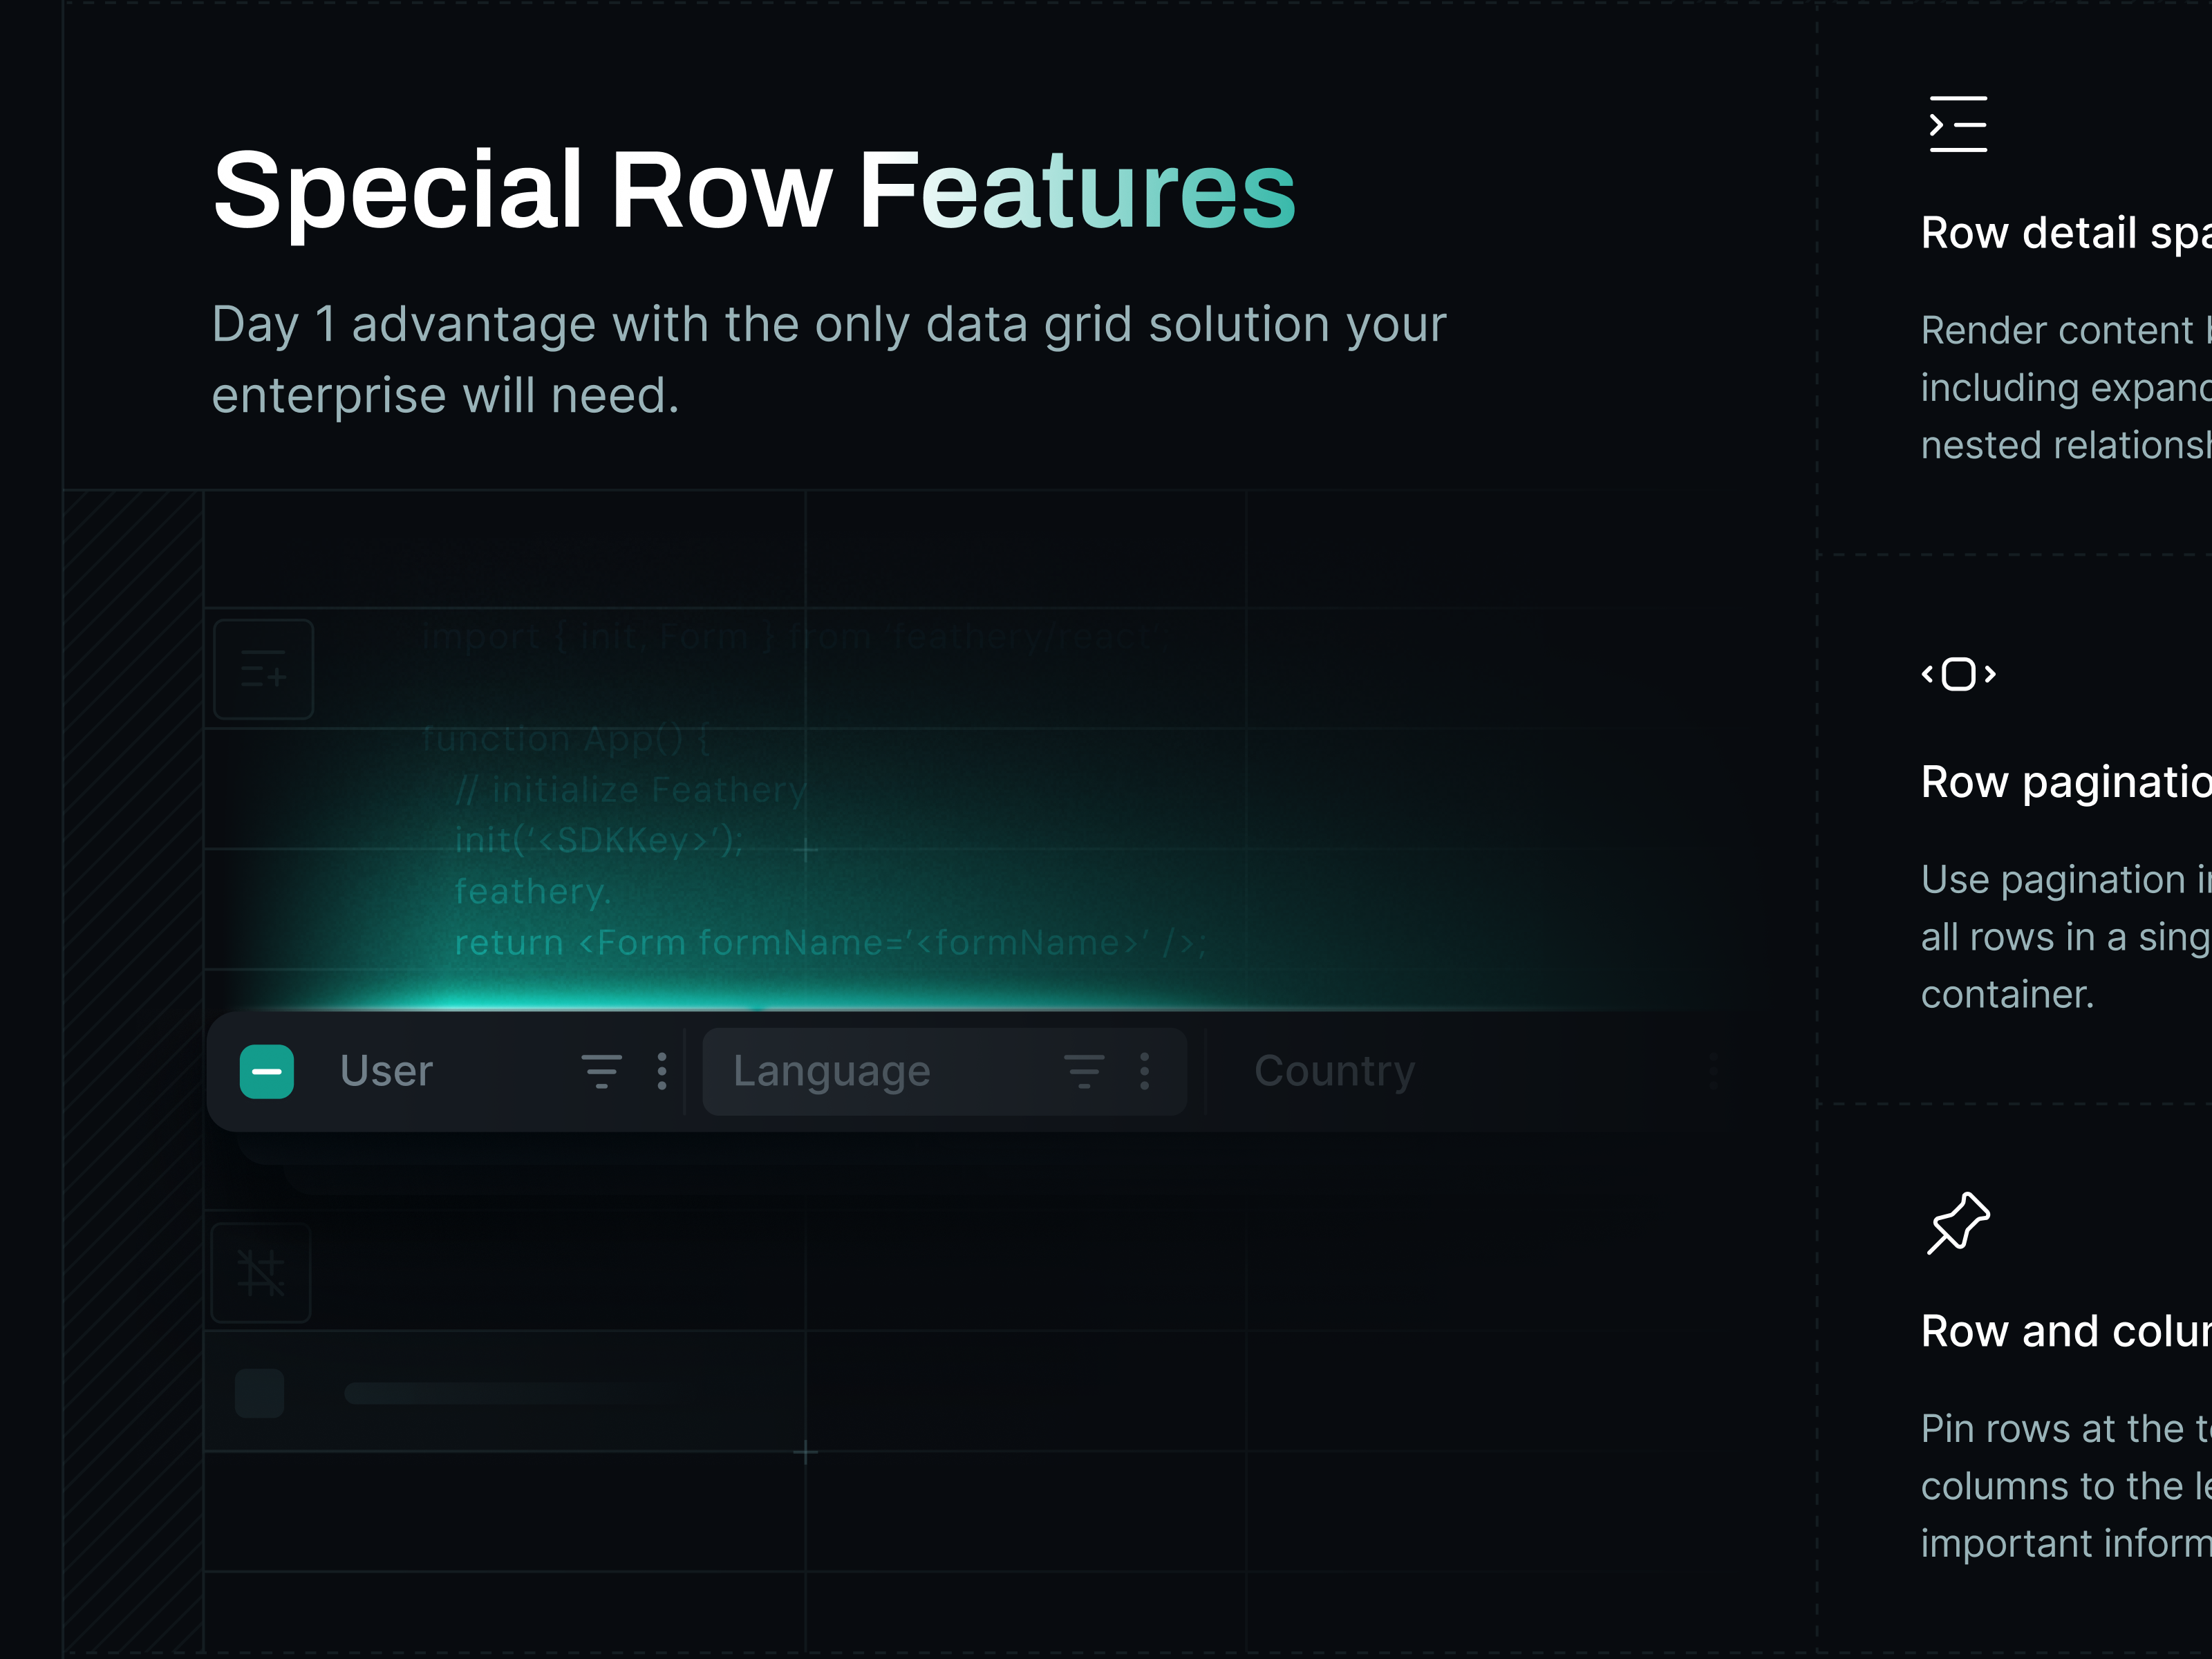Image resolution: width=2212 pixels, height=1659 pixels.
Task: Open the Language column options menu
Action: [1143, 1070]
